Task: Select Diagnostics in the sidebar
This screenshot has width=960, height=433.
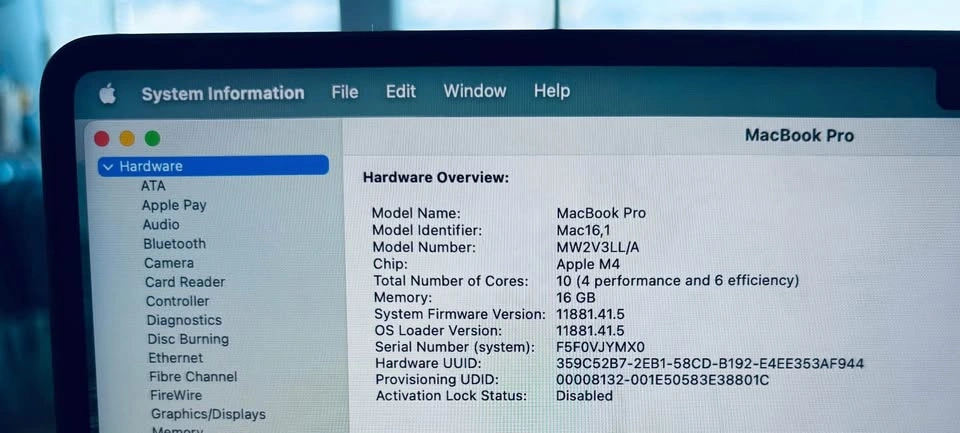Action: [x=184, y=320]
